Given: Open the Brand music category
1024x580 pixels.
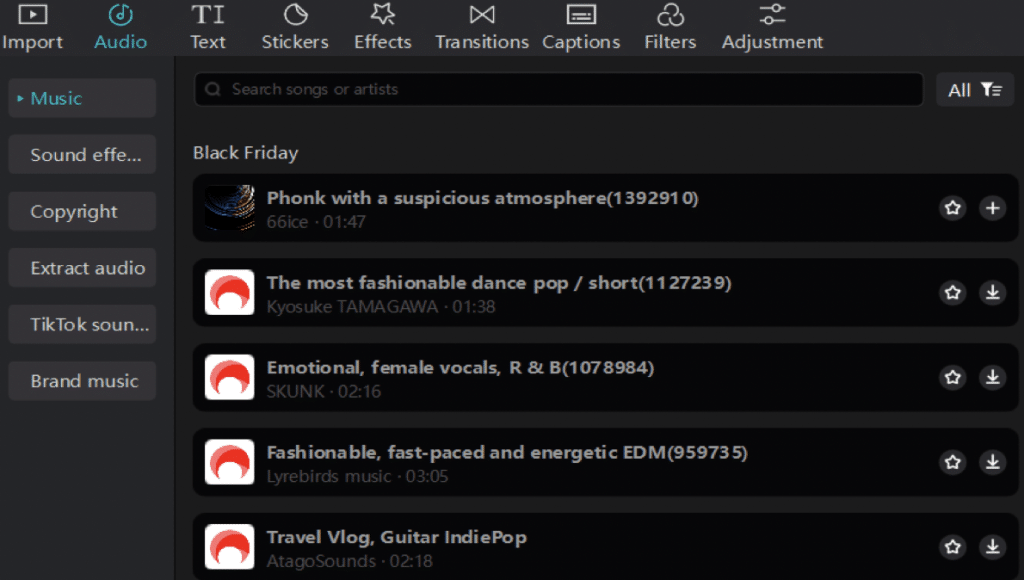Looking at the screenshot, I should (82, 381).
